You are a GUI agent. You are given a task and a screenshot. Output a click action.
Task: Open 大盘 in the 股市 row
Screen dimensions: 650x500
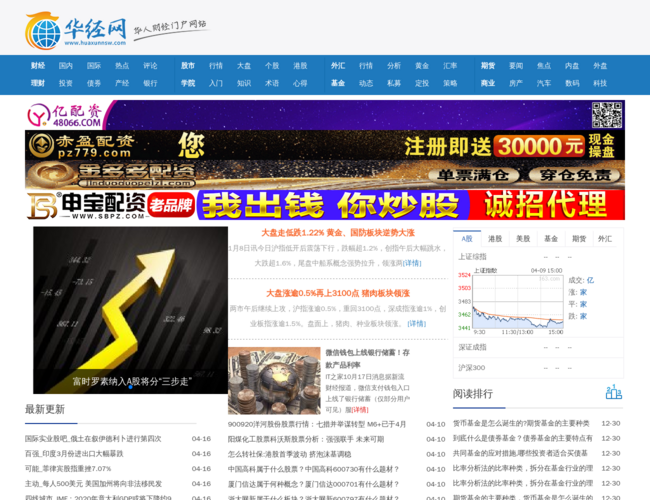coord(244,66)
